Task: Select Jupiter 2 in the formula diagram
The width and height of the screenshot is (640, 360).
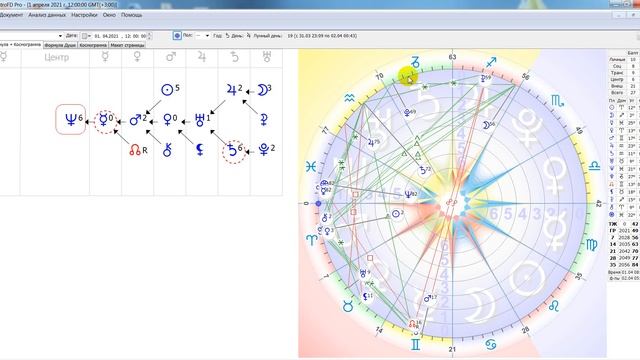Action: [x=234, y=89]
